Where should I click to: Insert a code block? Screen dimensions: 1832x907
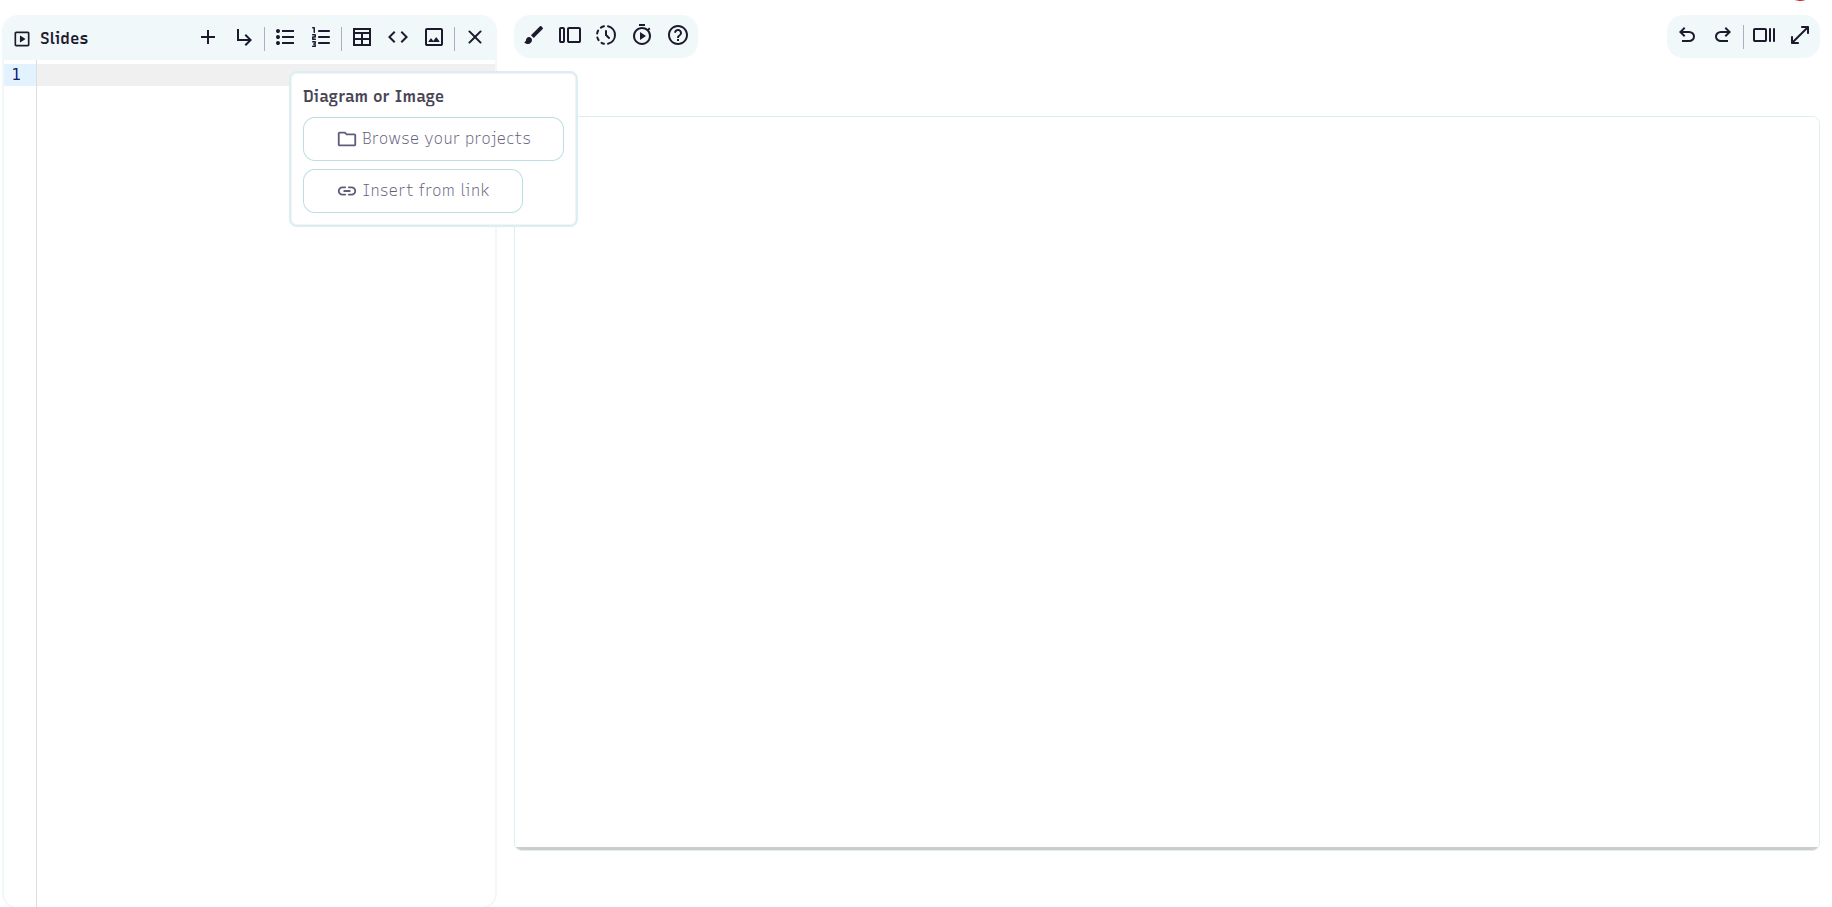pyautogui.click(x=398, y=37)
